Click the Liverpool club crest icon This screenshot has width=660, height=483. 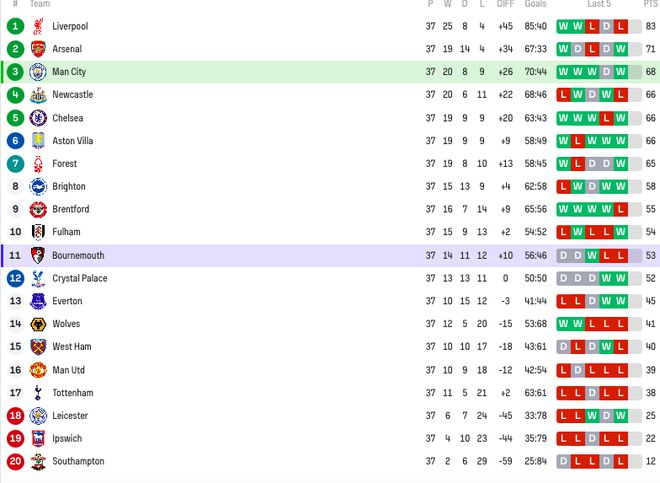(x=38, y=26)
